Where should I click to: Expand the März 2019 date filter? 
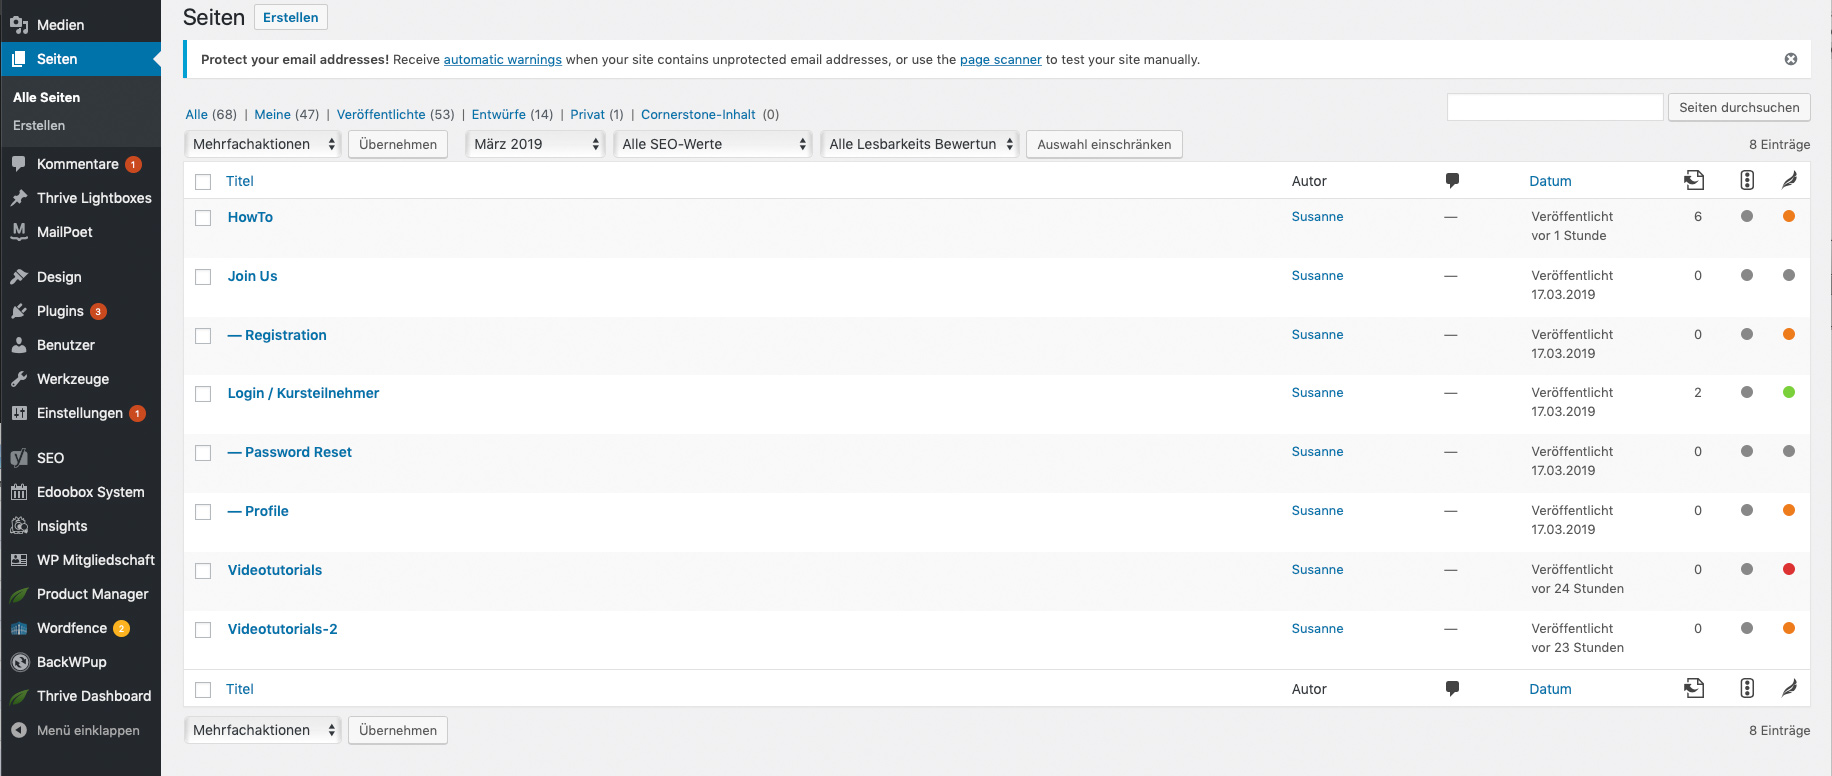pyautogui.click(x=535, y=144)
